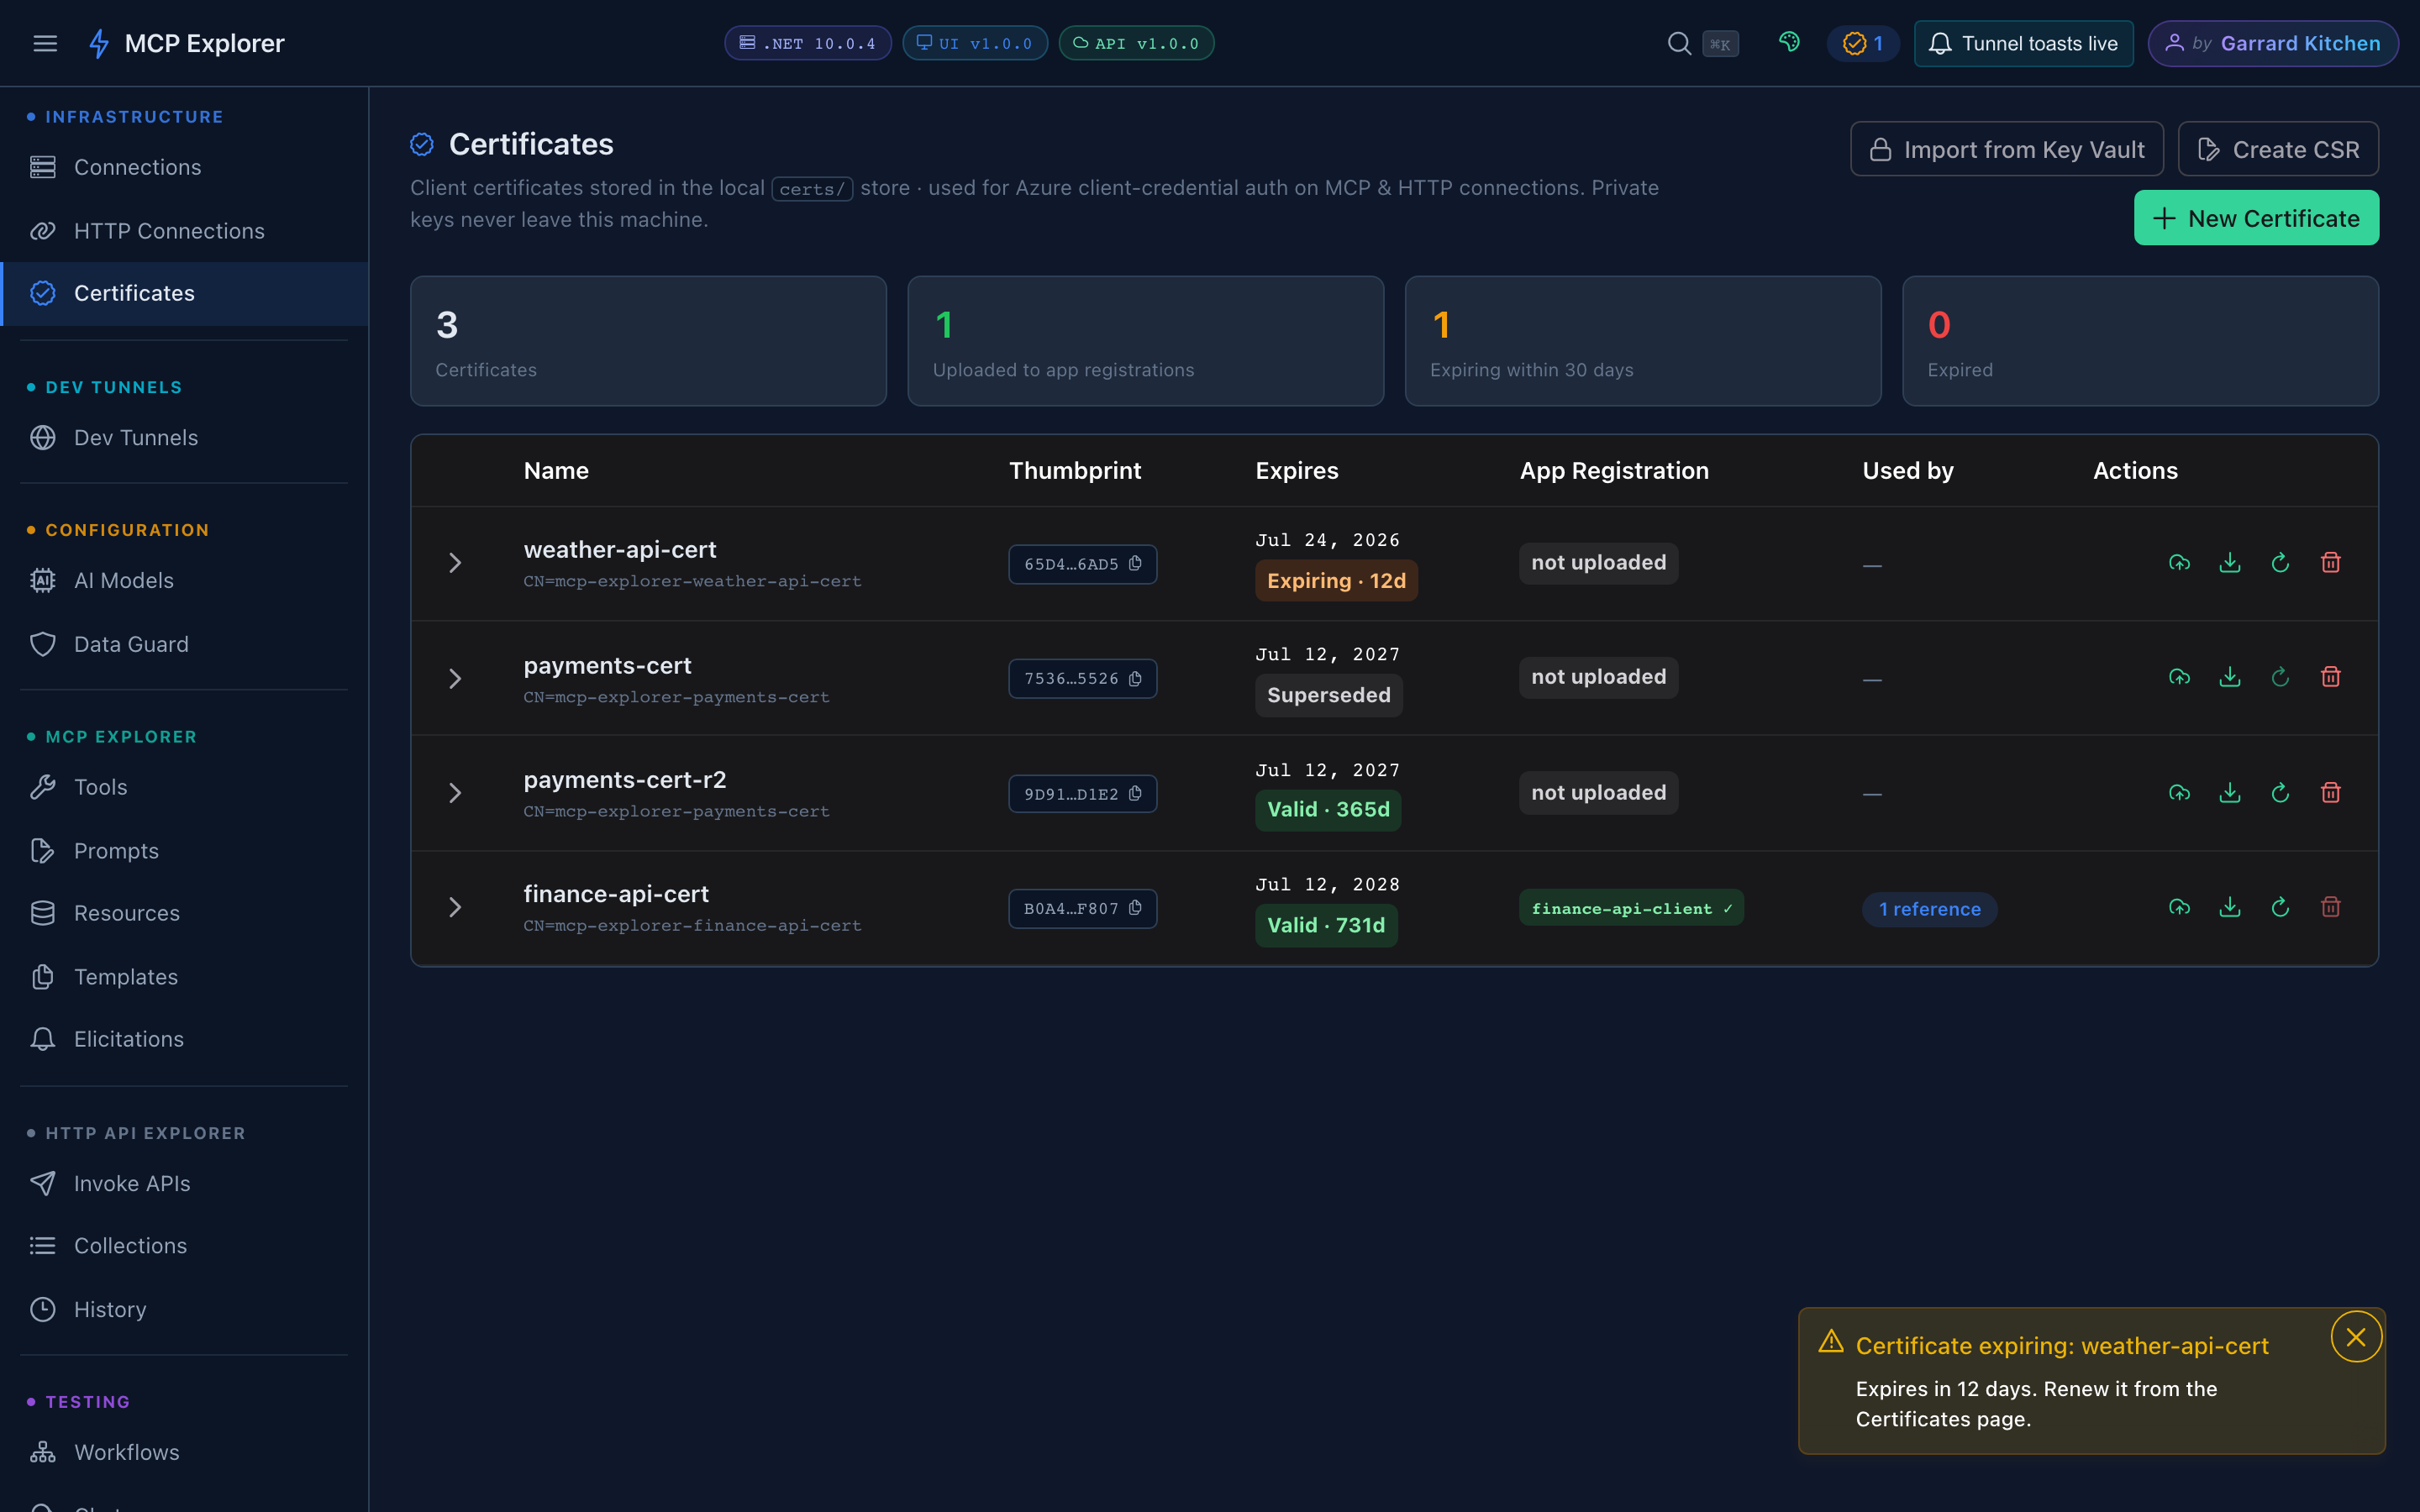Copy thumbprint 65D4…6AD5

1135,564
